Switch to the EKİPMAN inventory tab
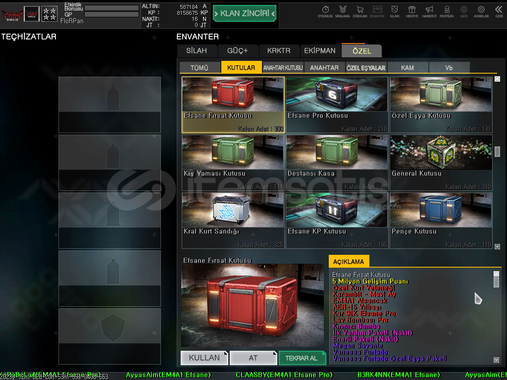Image resolution: width=507 pixels, height=380 pixels. coord(320,51)
